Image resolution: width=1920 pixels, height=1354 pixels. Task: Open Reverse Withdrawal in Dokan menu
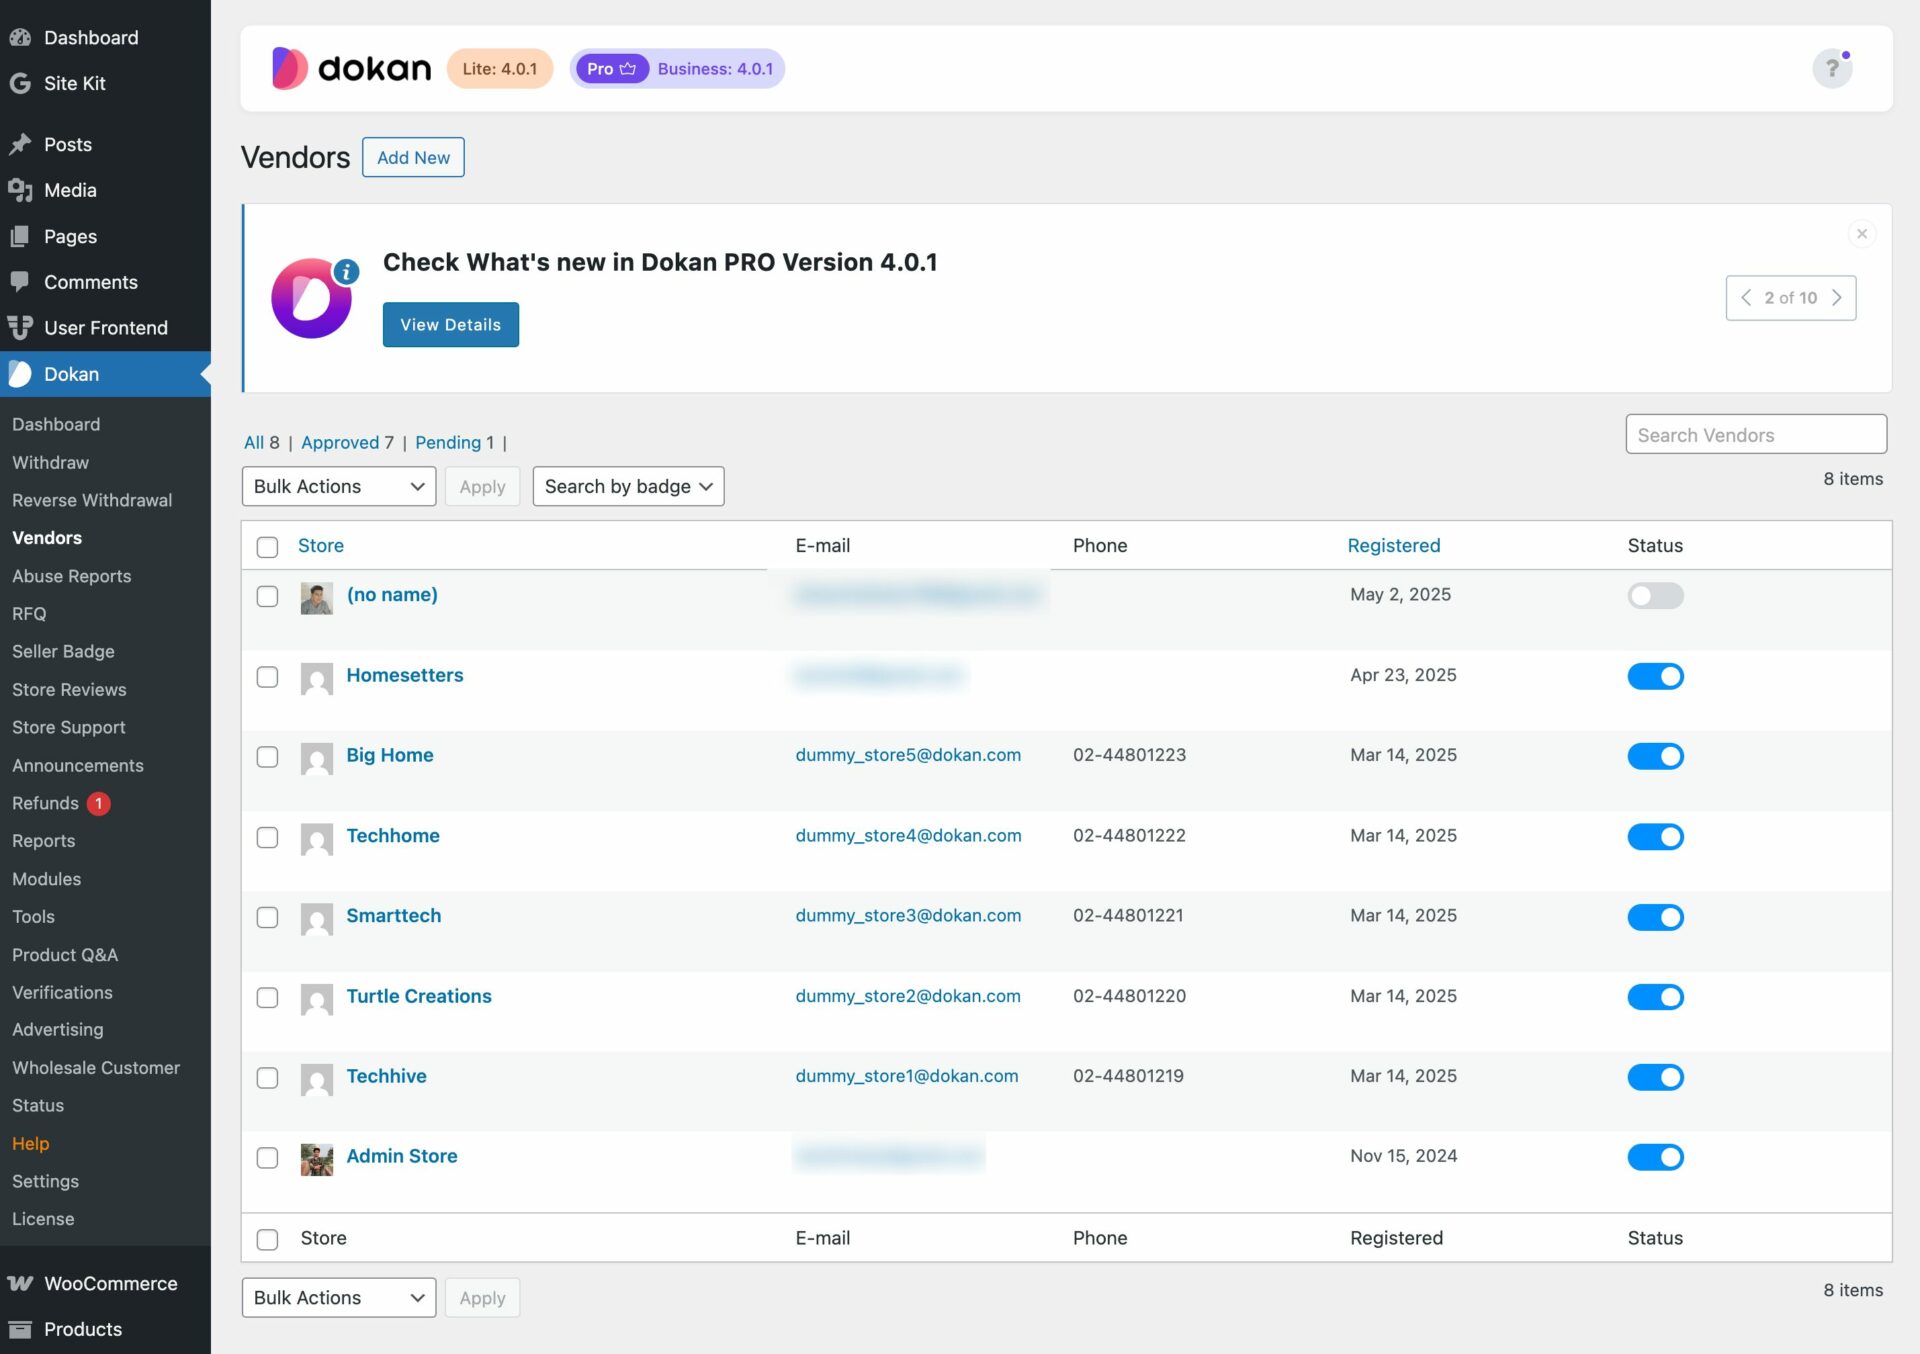92,500
